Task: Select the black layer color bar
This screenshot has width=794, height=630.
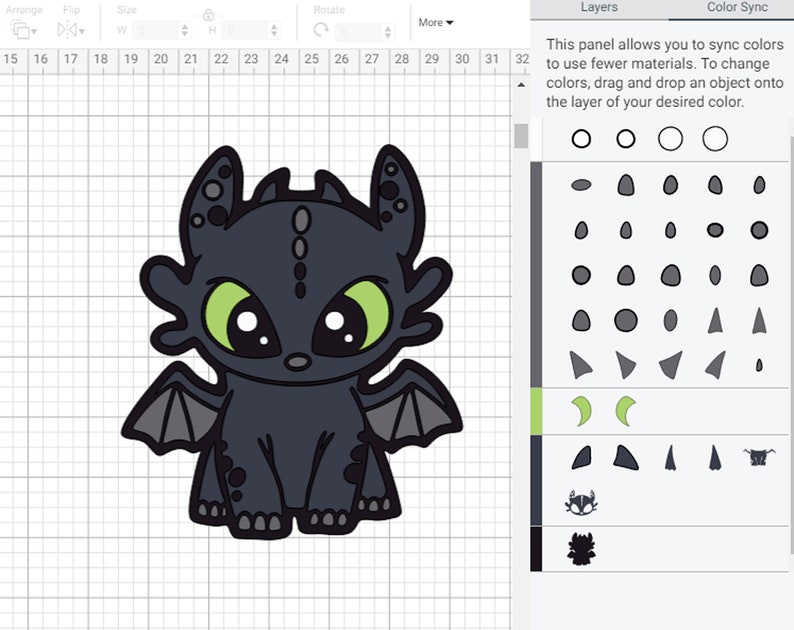Action: tap(536, 549)
